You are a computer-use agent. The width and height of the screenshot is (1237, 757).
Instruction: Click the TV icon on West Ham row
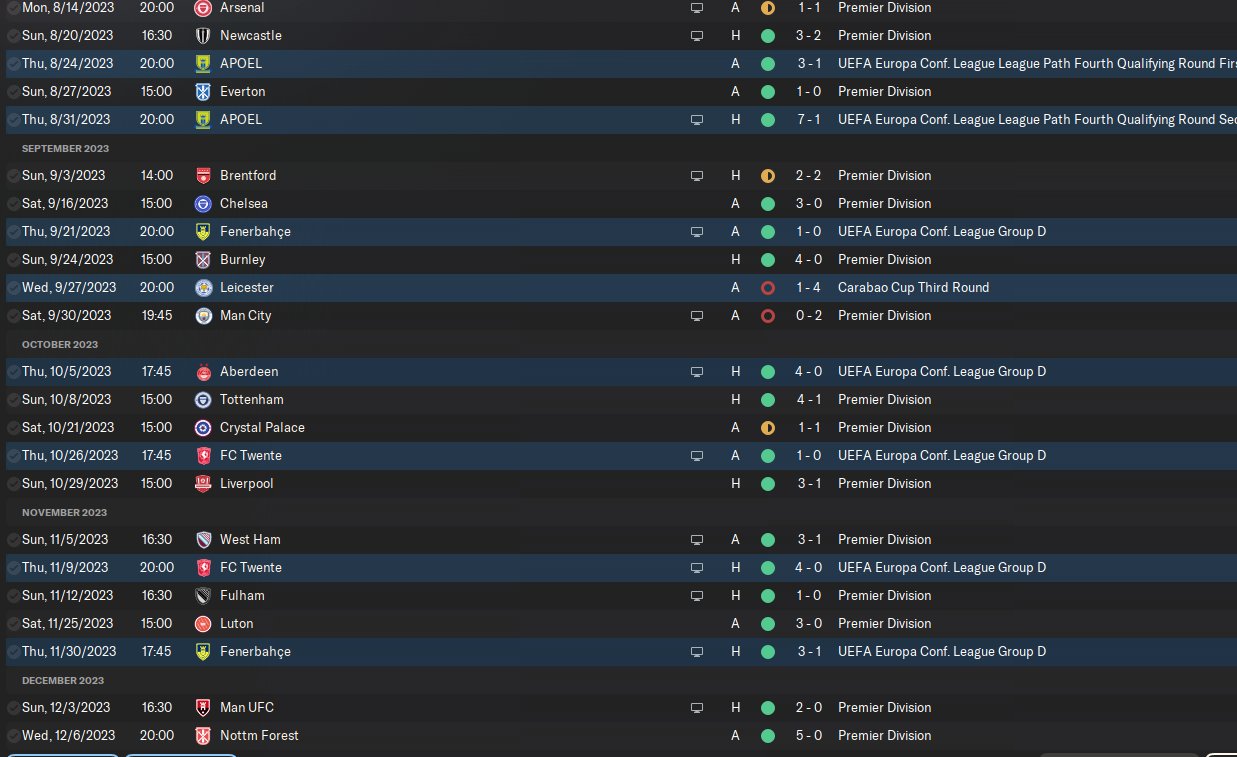(697, 539)
